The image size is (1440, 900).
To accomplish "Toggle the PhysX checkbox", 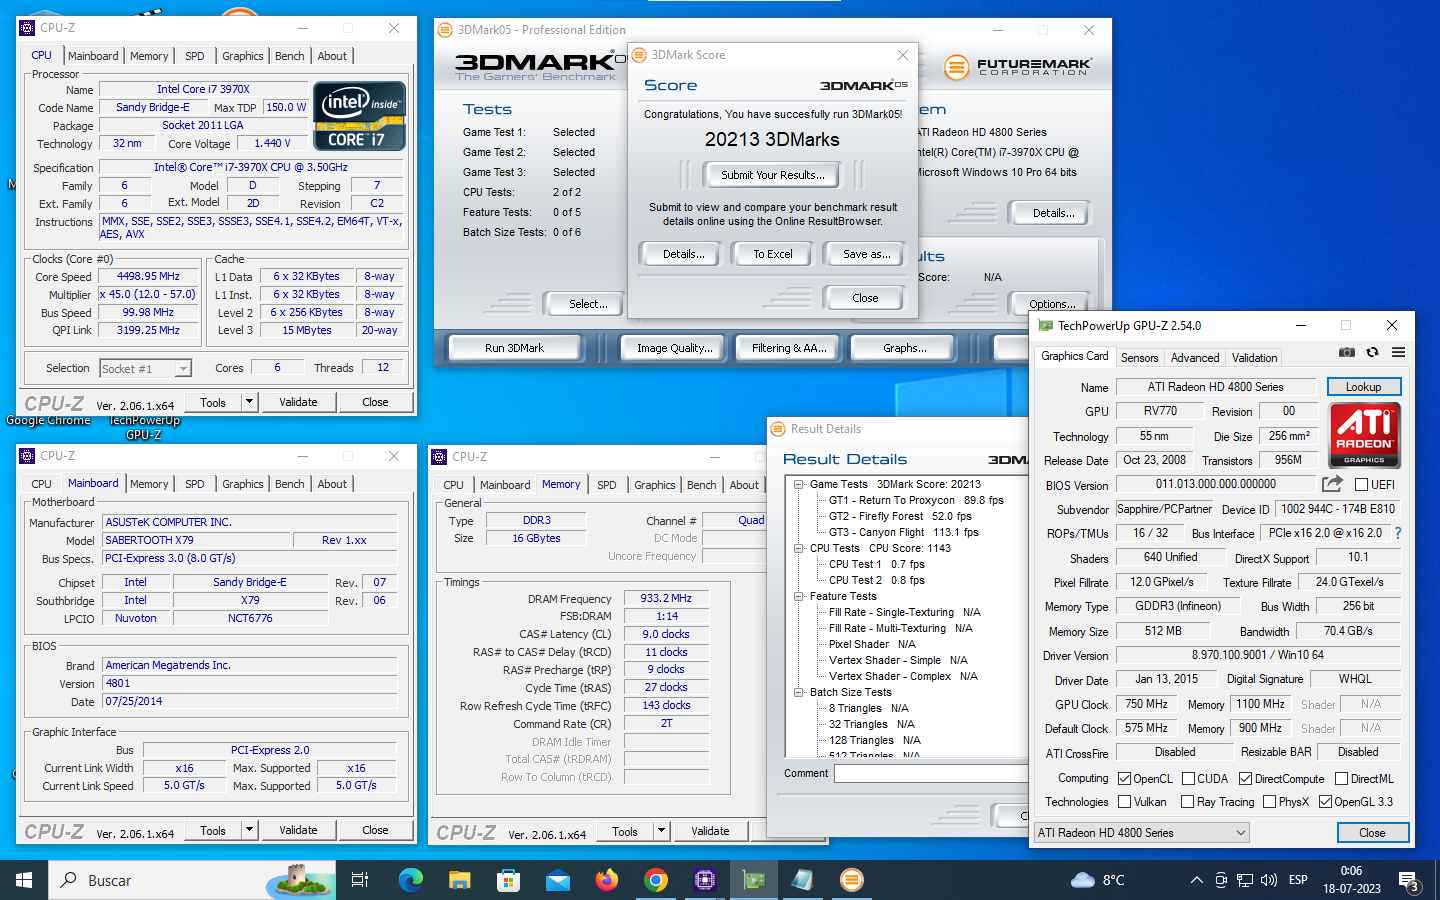I will tap(1269, 802).
